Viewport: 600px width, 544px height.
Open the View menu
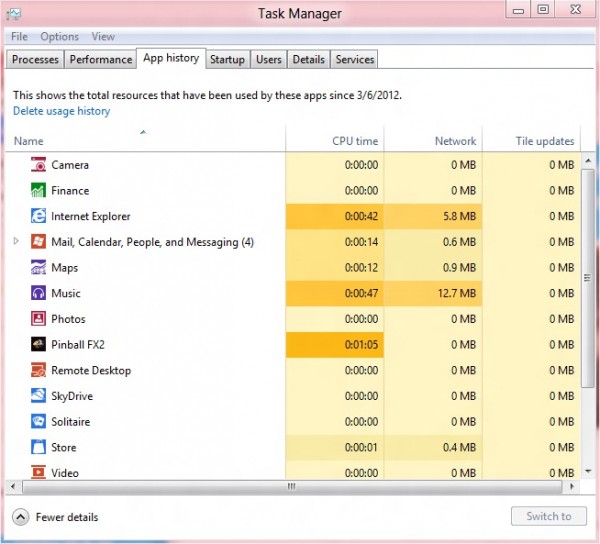(x=103, y=37)
